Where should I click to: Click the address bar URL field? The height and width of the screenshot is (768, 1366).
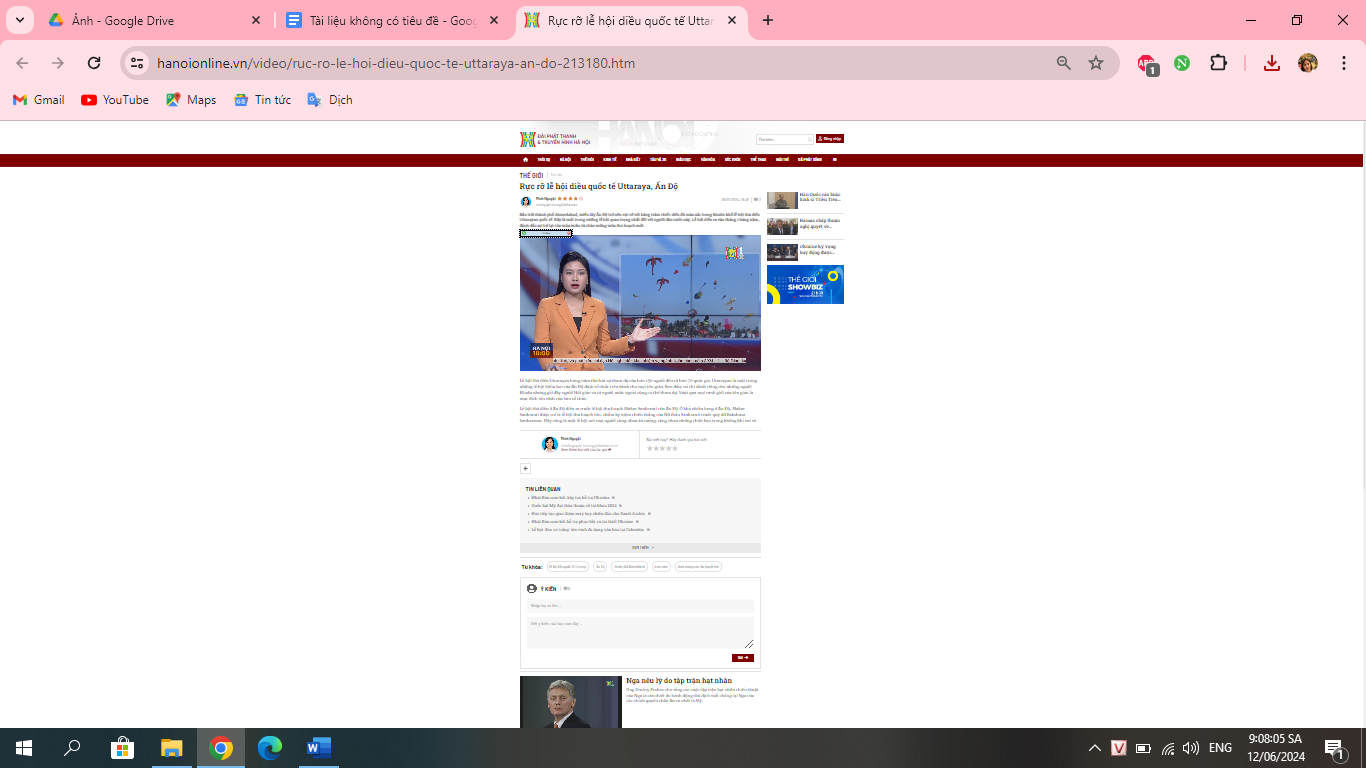(600, 63)
